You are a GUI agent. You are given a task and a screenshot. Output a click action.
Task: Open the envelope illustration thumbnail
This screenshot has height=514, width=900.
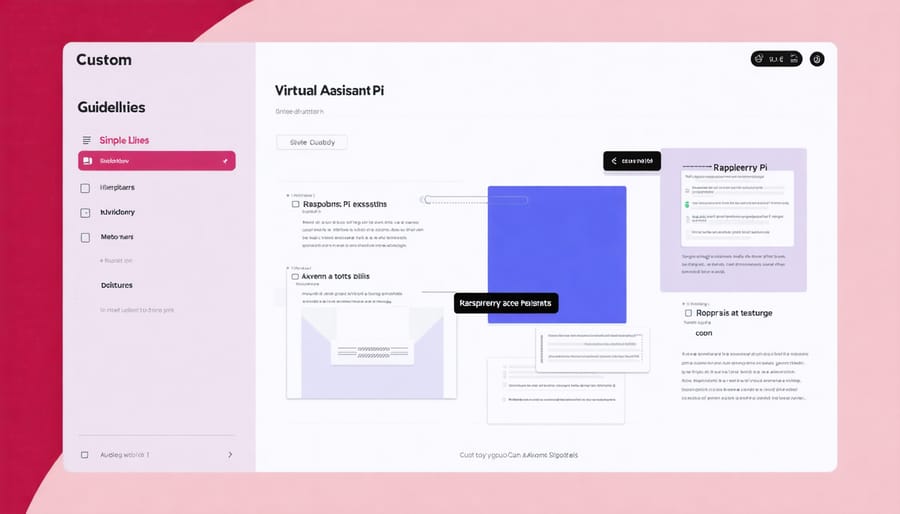tap(372, 352)
